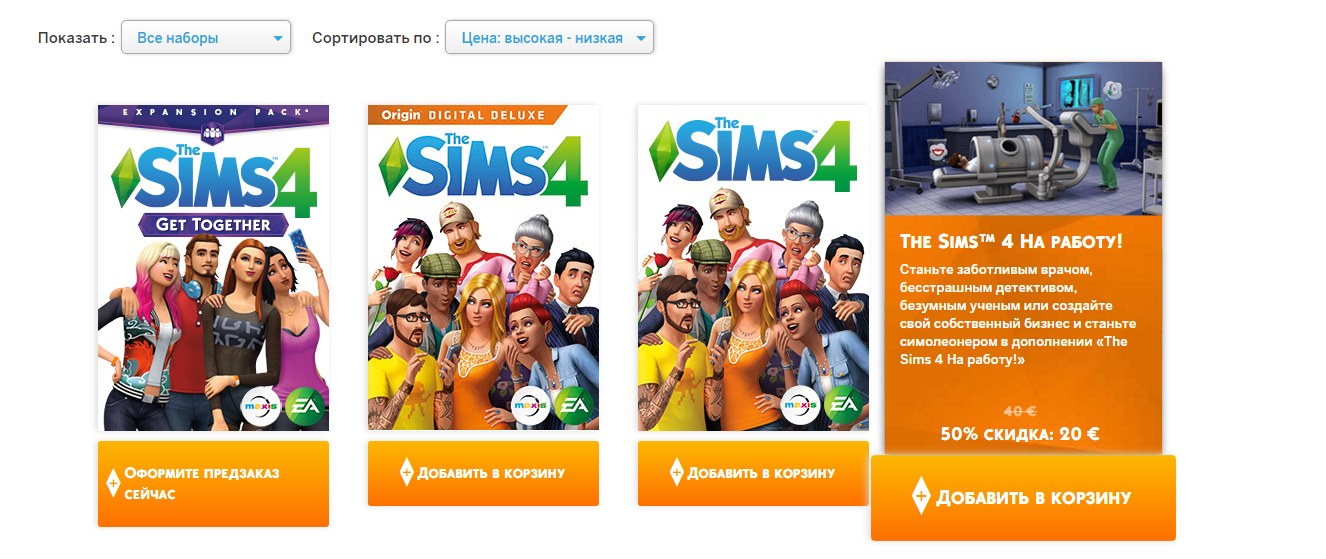Click the plus diamond icon on the На работу cart button

tap(921, 496)
